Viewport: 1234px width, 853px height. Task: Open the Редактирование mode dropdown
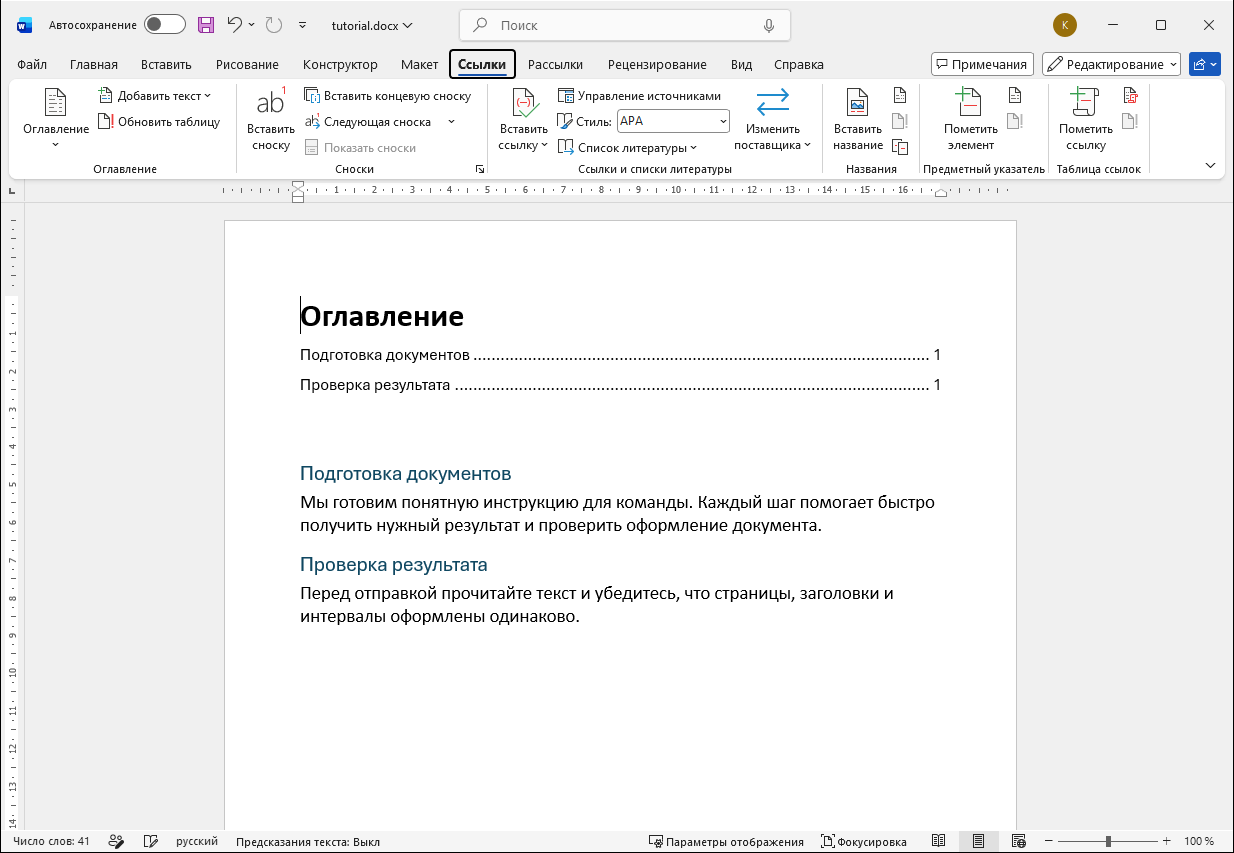point(1111,64)
